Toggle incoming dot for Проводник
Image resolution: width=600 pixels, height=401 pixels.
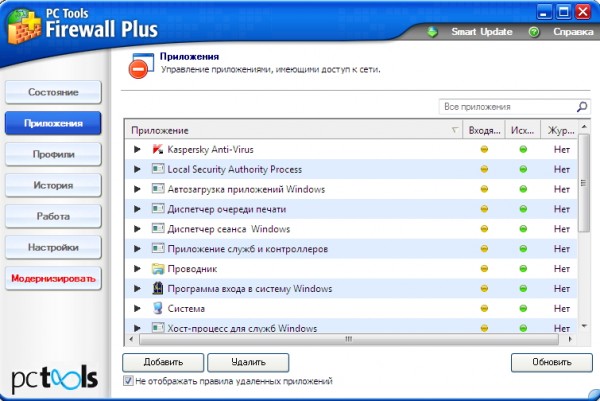tap(484, 269)
